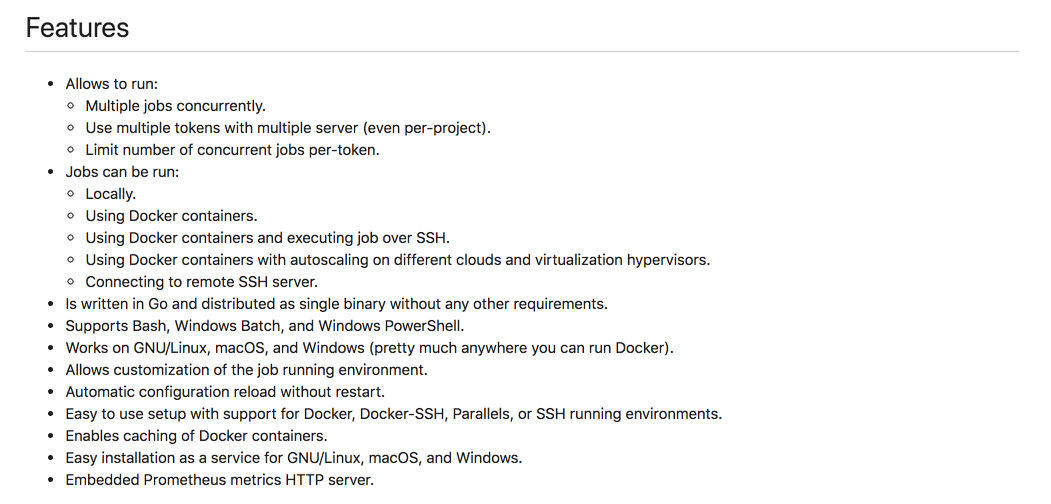Click the 'Jobs can be run:' item

[x=122, y=172]
